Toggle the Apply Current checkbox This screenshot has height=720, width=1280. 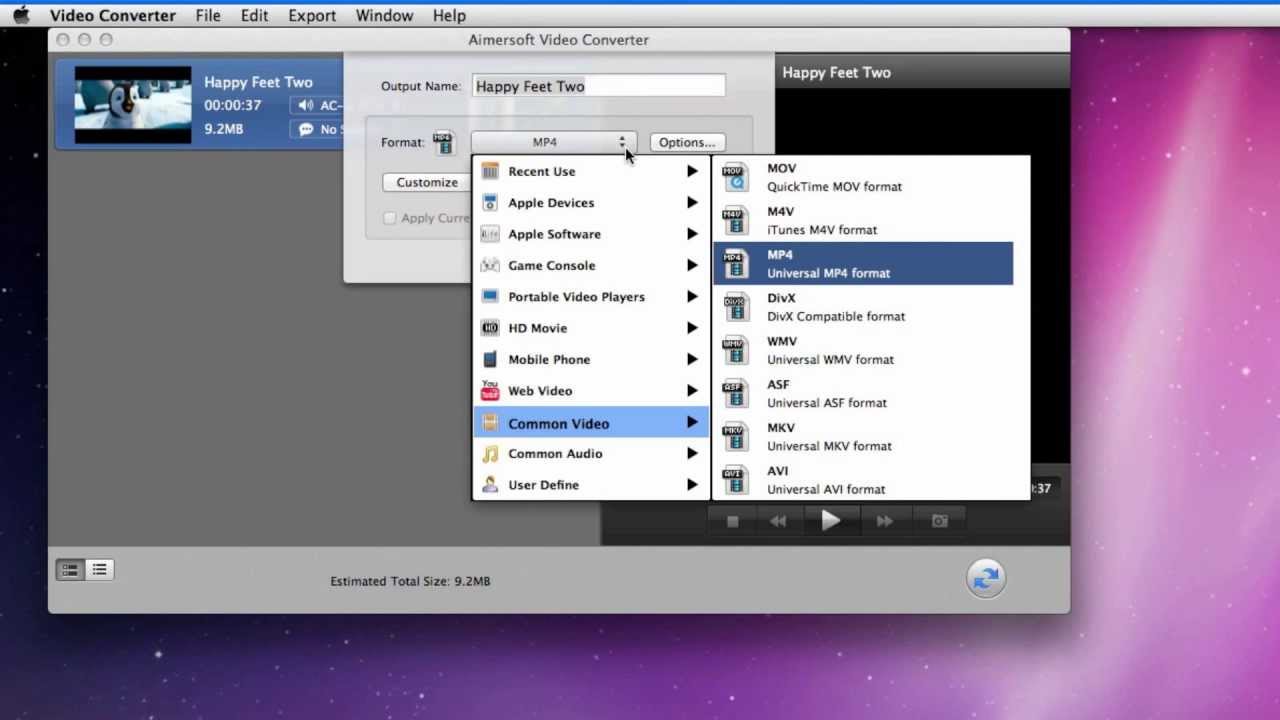390,218
